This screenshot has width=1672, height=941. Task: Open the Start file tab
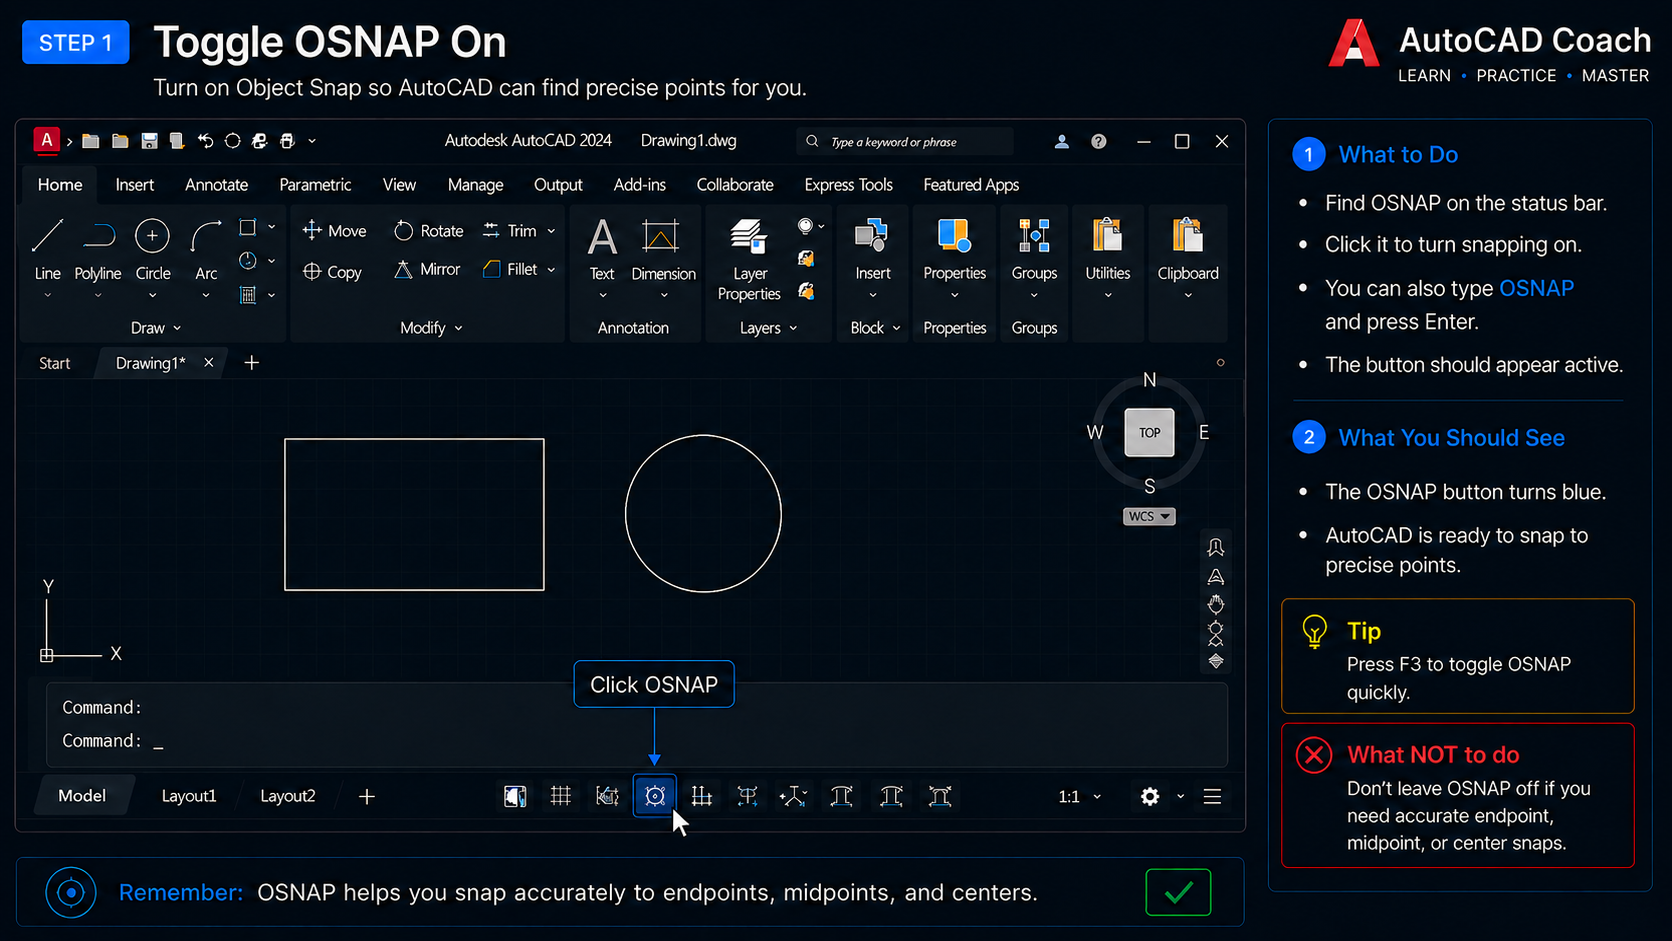(54, 363)
